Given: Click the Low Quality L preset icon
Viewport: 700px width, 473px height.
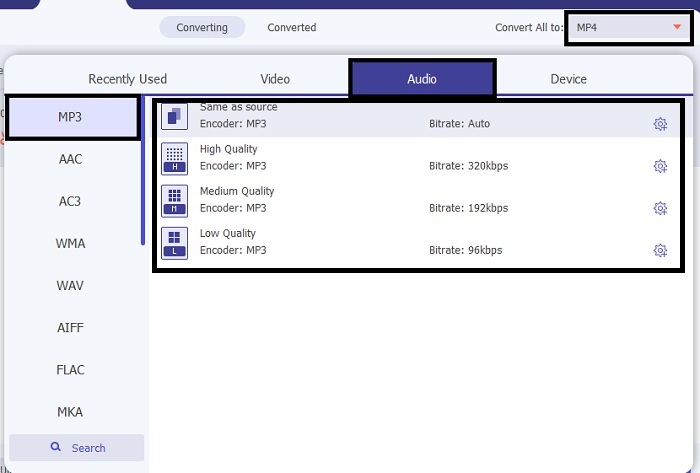Looking at the screenshot, I should point(175,243).
